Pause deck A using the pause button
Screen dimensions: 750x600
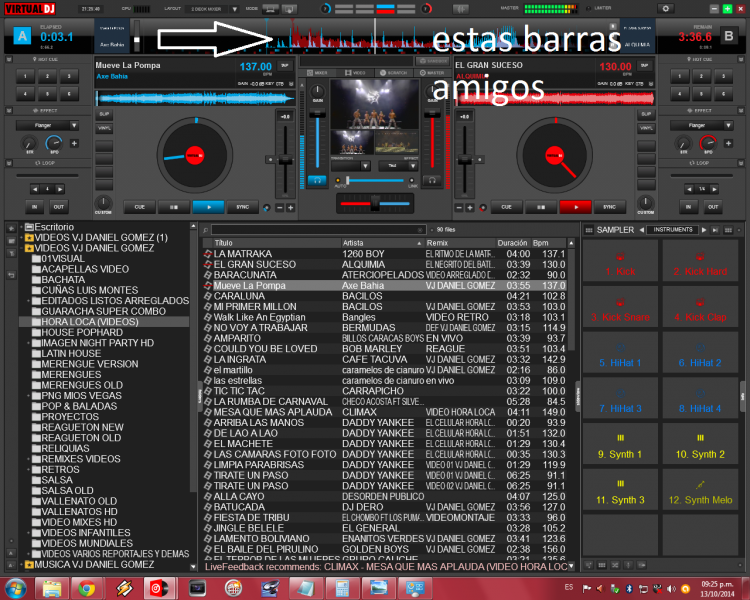click(174, 207)
